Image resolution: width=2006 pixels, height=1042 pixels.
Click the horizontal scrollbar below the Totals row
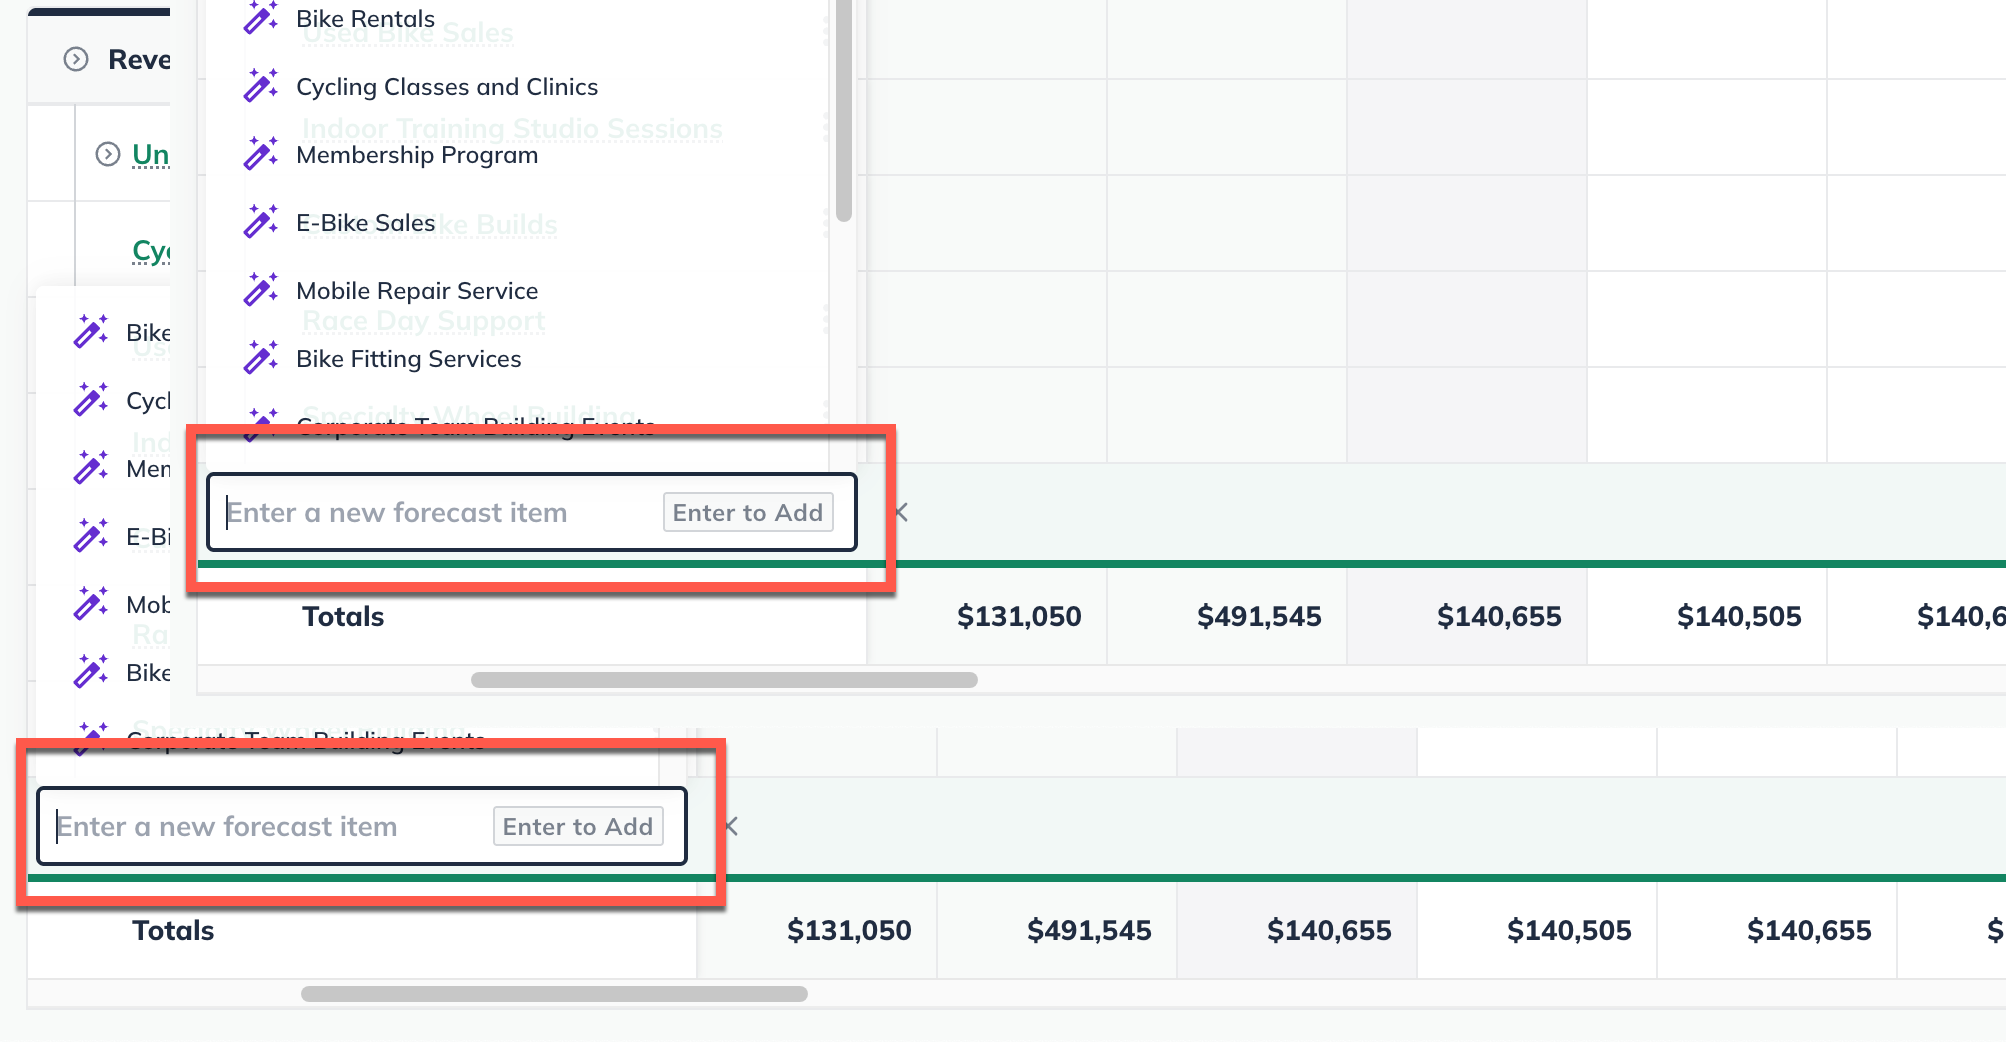pos(724,680)
